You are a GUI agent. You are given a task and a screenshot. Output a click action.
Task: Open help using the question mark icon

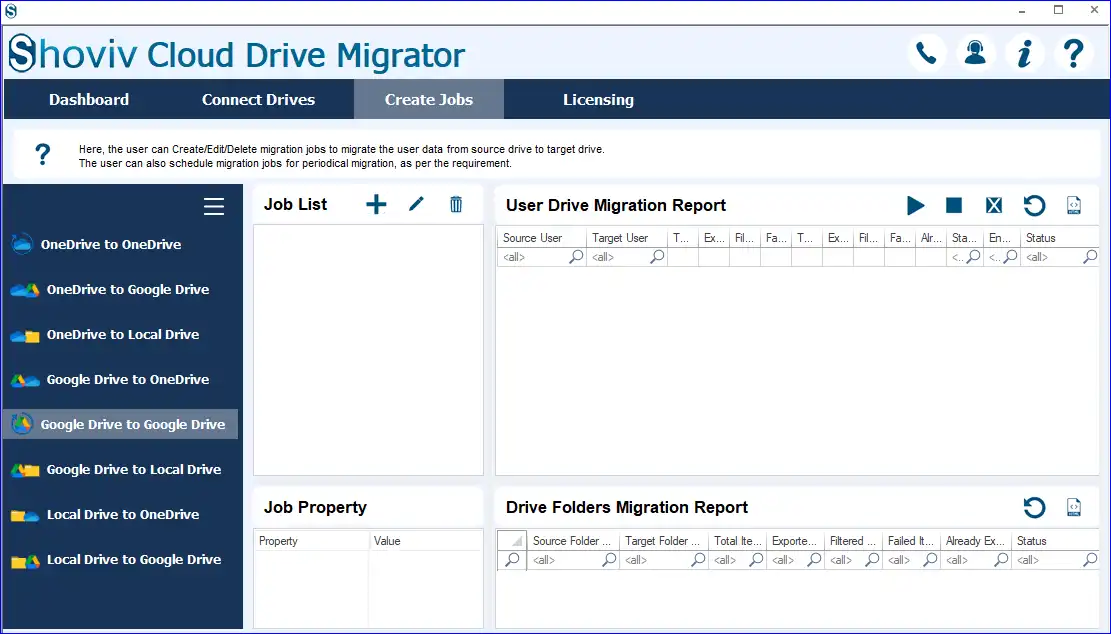coord(1074,54)
